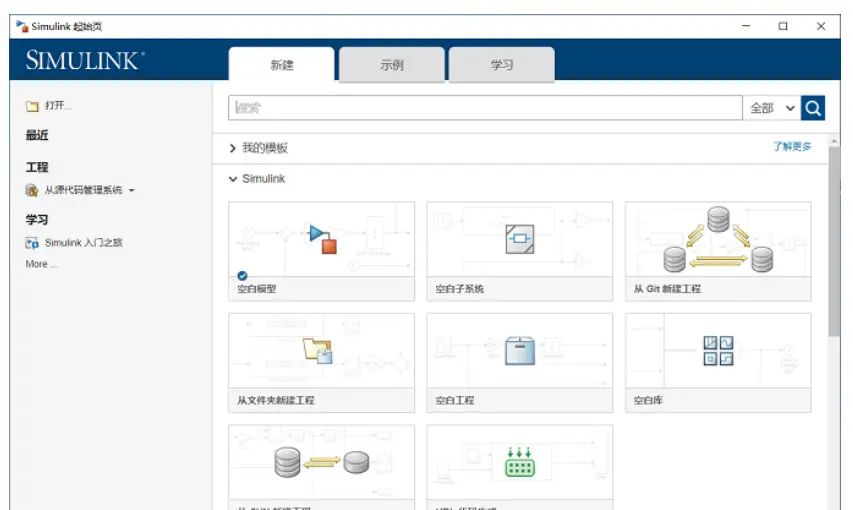Click the 空白模型 label text
Image resolution: width=853 pixels, height=510 pixels.
[x=257, y=289]
